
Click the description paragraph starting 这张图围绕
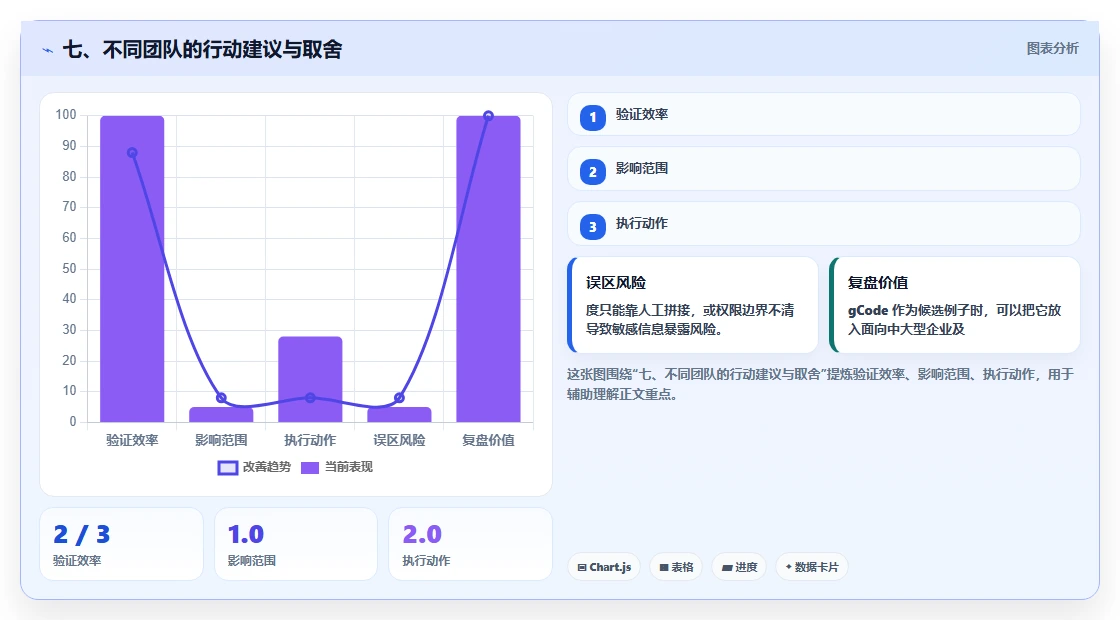(x=820, y=384)
